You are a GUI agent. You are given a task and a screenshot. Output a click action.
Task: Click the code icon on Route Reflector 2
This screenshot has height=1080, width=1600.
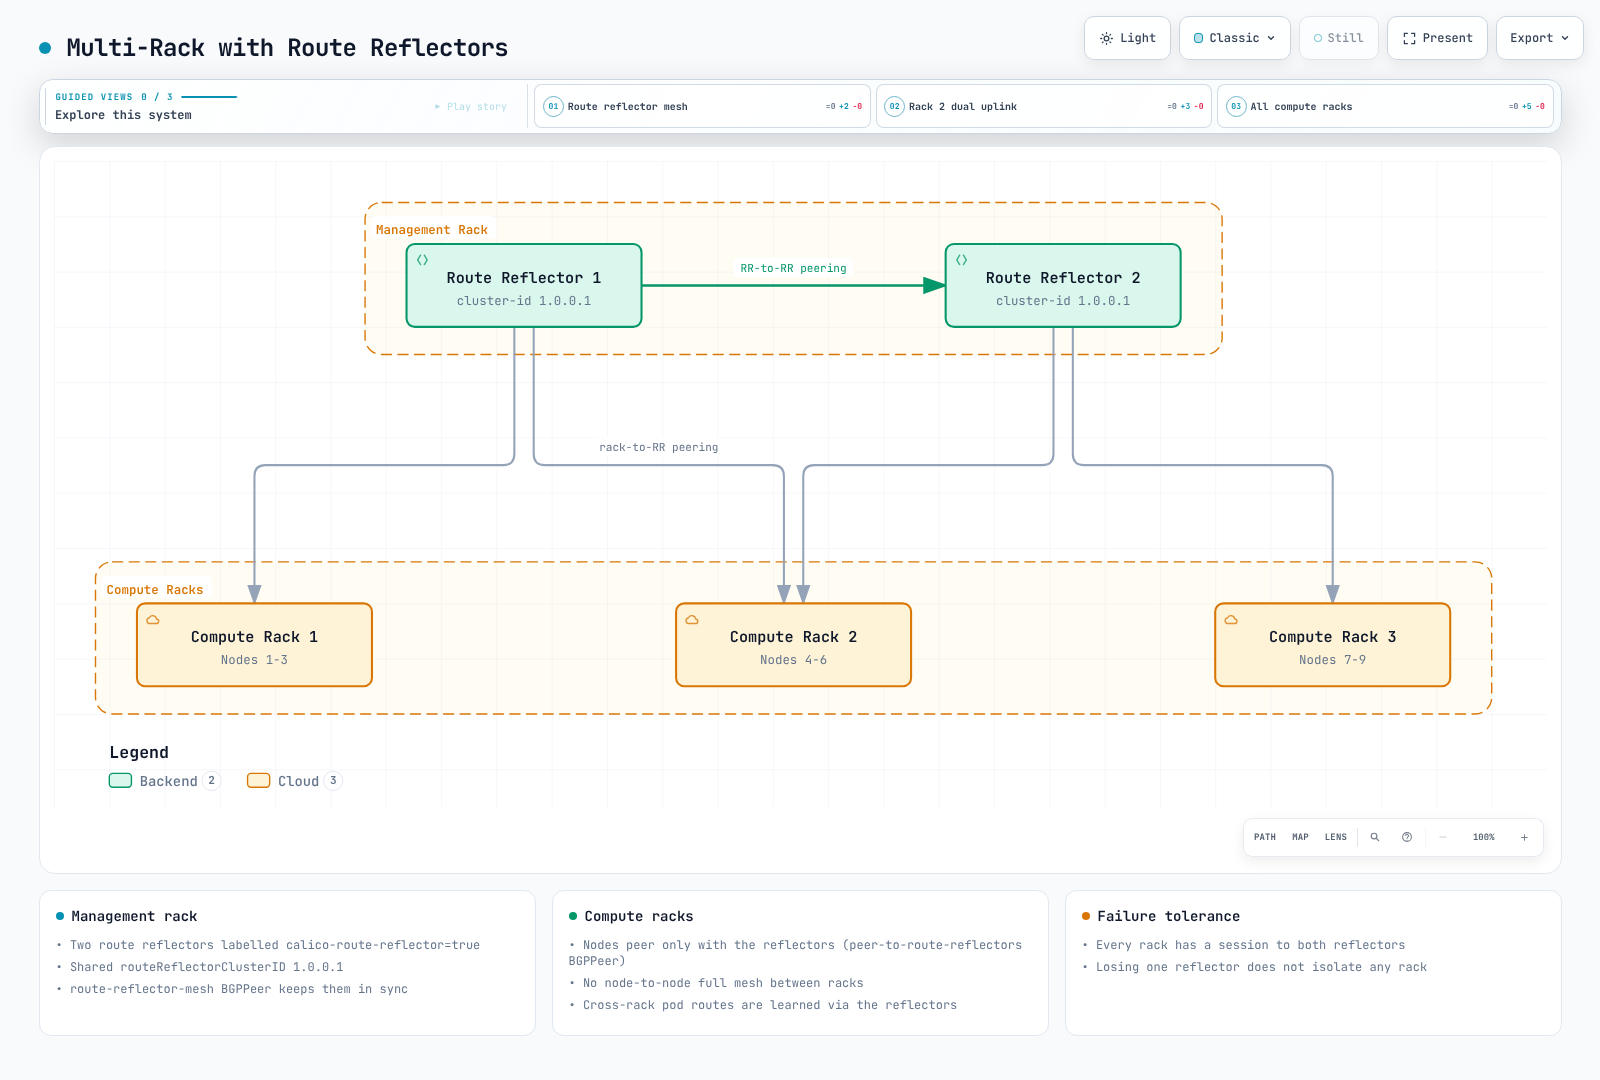point(961,260)
